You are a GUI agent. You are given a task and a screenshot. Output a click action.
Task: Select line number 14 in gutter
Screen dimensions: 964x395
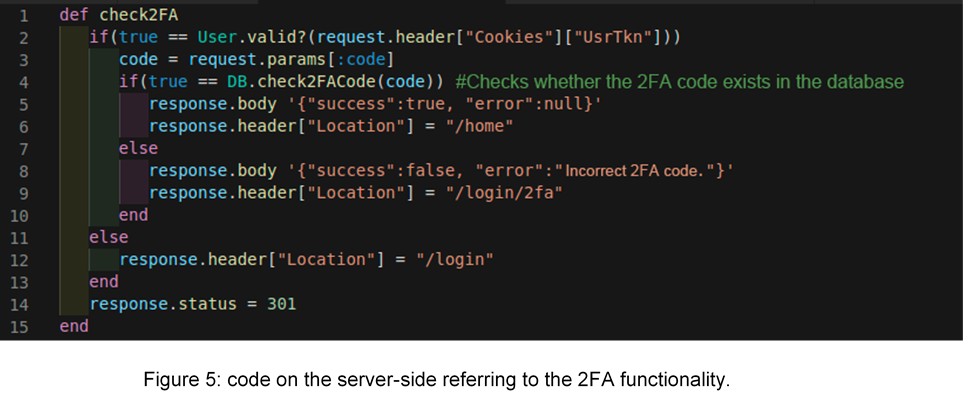tap(19, 304)
